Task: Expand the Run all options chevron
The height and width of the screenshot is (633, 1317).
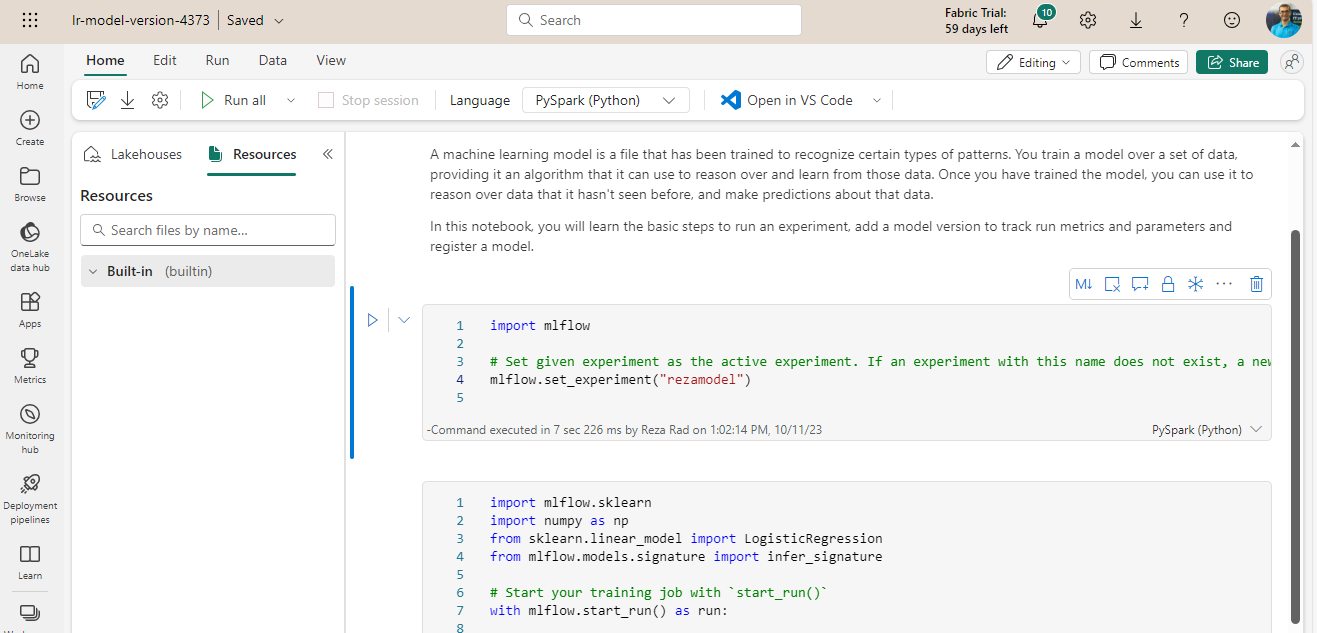Action: click(x=290, y=99)
